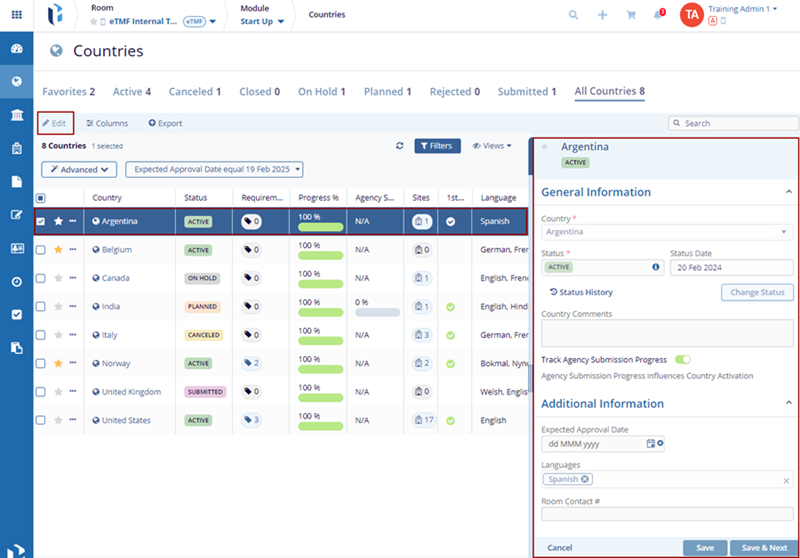Click the Change Status button
Viewport: 800px width, 558px height.
pos(757,292)
